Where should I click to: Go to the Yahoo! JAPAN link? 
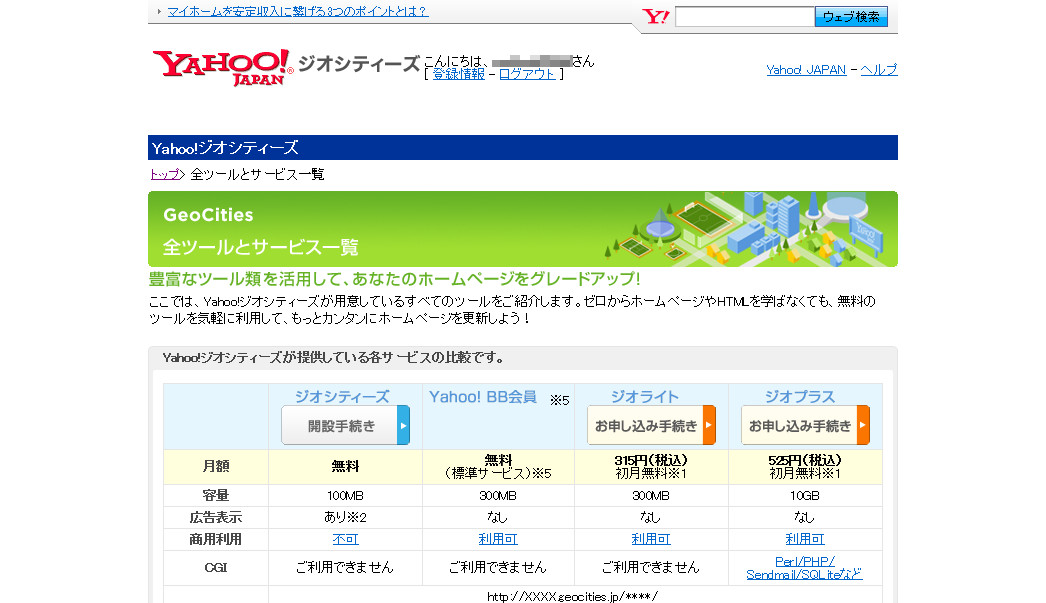806,69
